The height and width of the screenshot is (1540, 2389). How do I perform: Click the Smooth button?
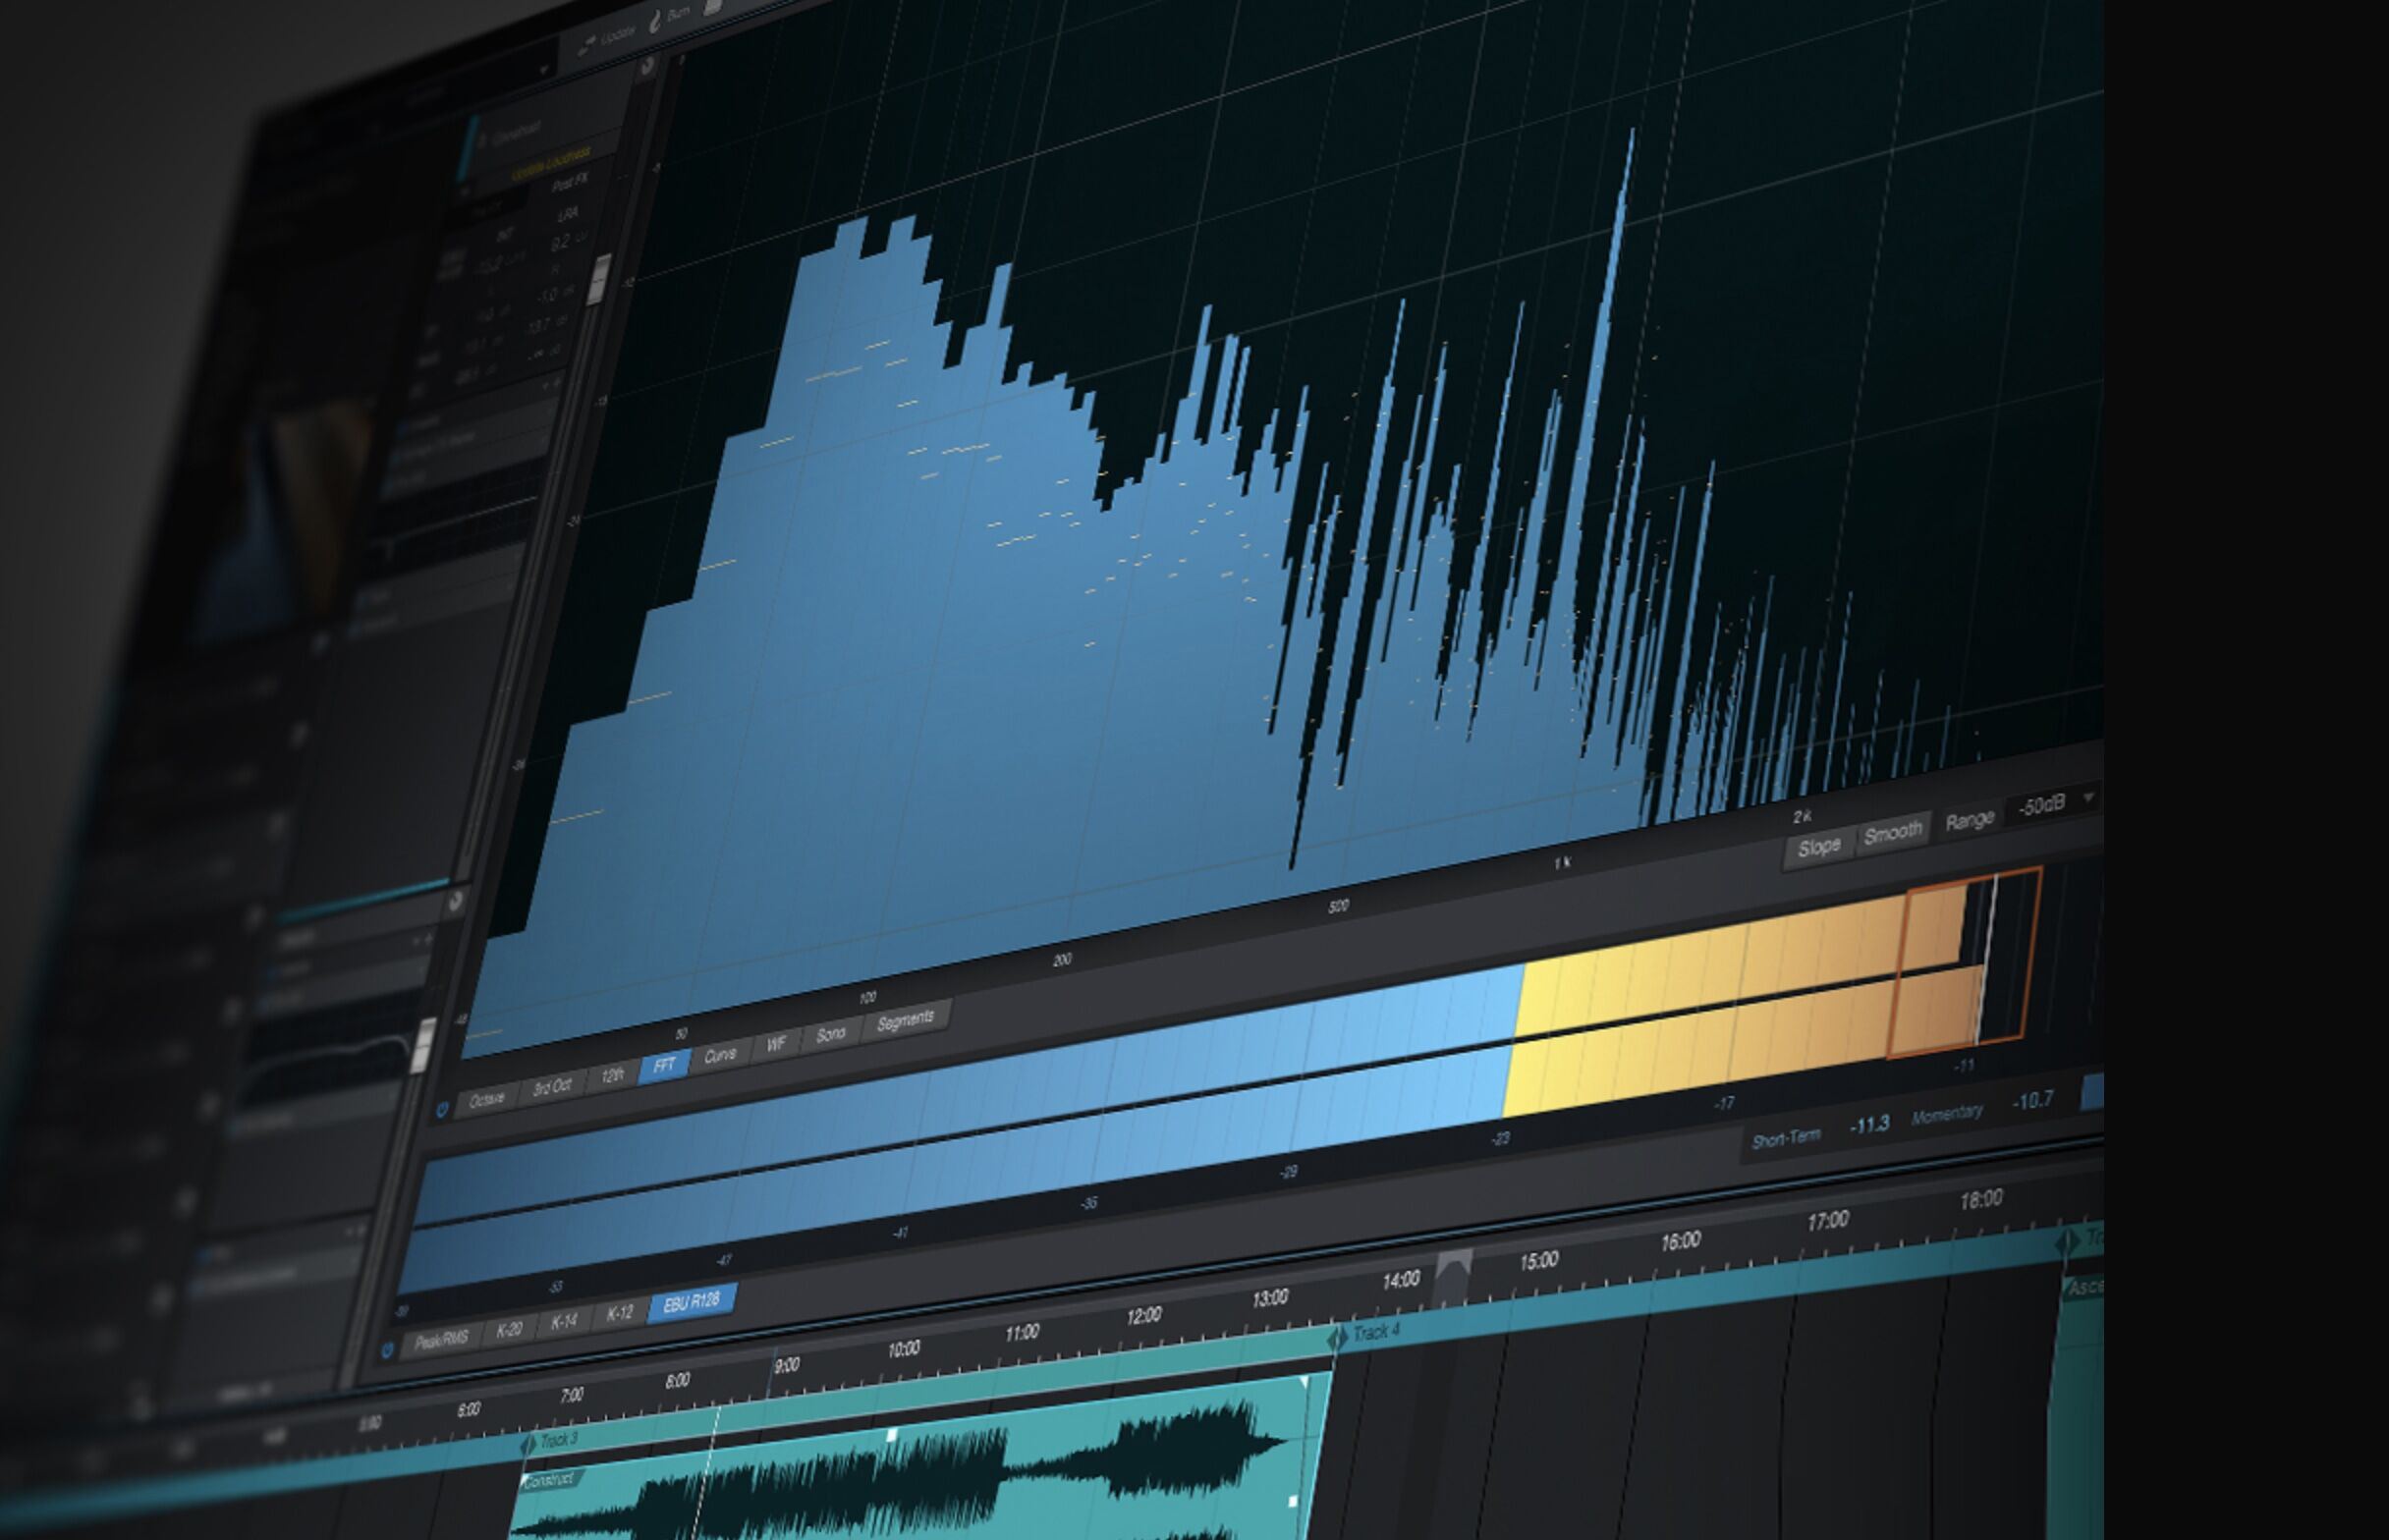tap(1895, 834)
